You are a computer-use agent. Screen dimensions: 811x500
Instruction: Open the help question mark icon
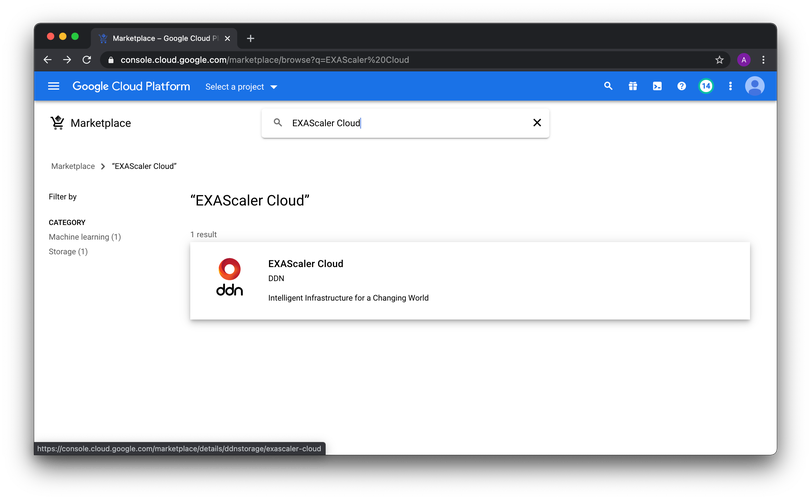(x=682, y=86)
